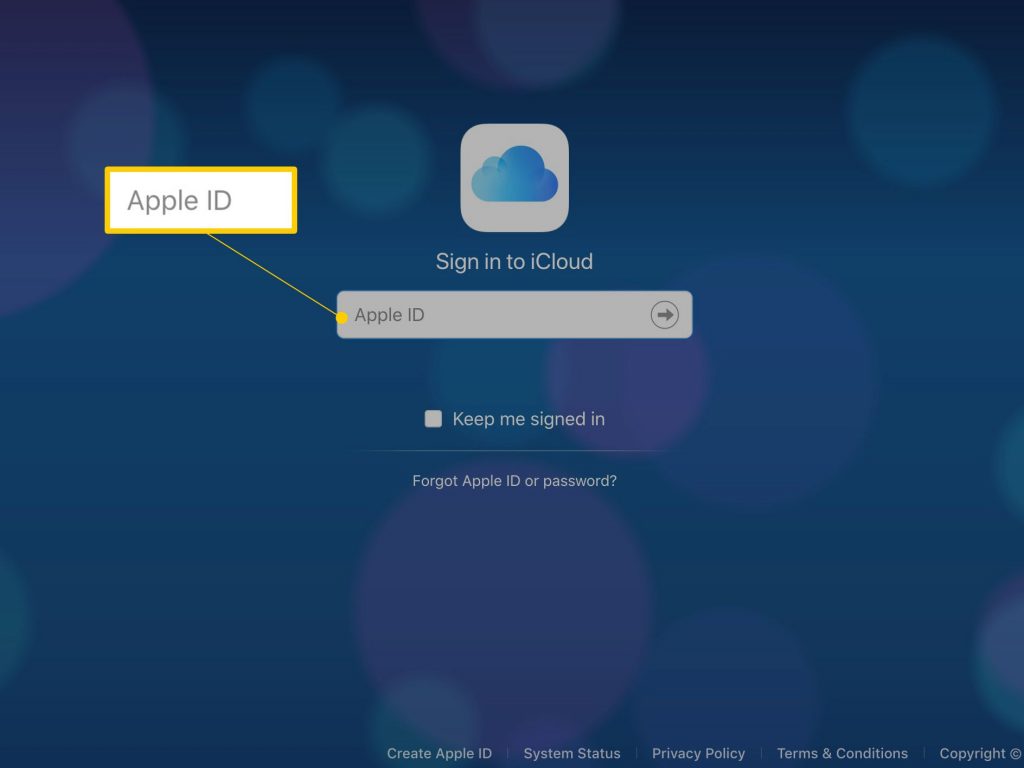Click the iCloud cloud logo icon

point(514,177)
